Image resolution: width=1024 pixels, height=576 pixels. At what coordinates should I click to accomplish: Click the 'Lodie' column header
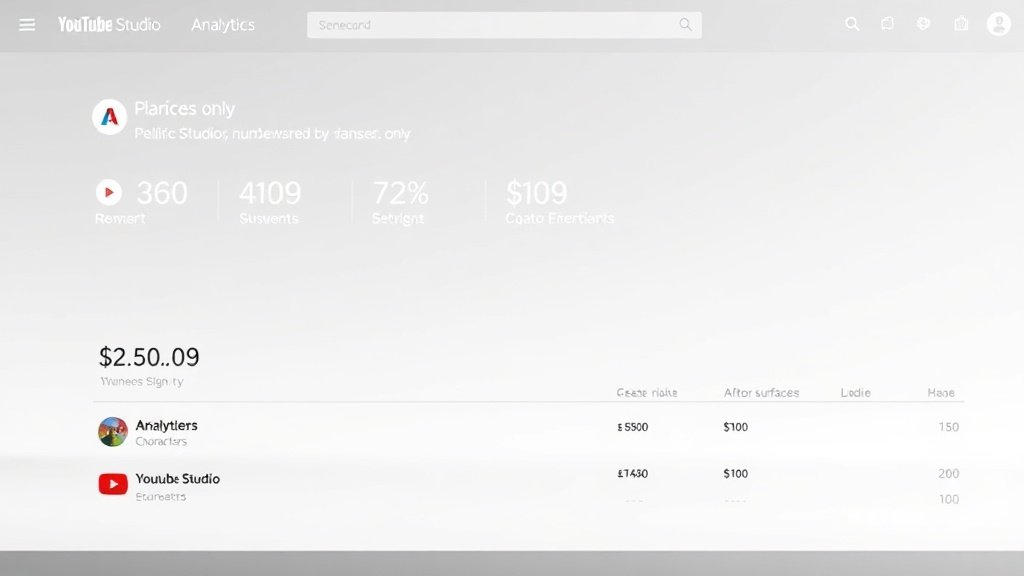[x=856, y=392]
